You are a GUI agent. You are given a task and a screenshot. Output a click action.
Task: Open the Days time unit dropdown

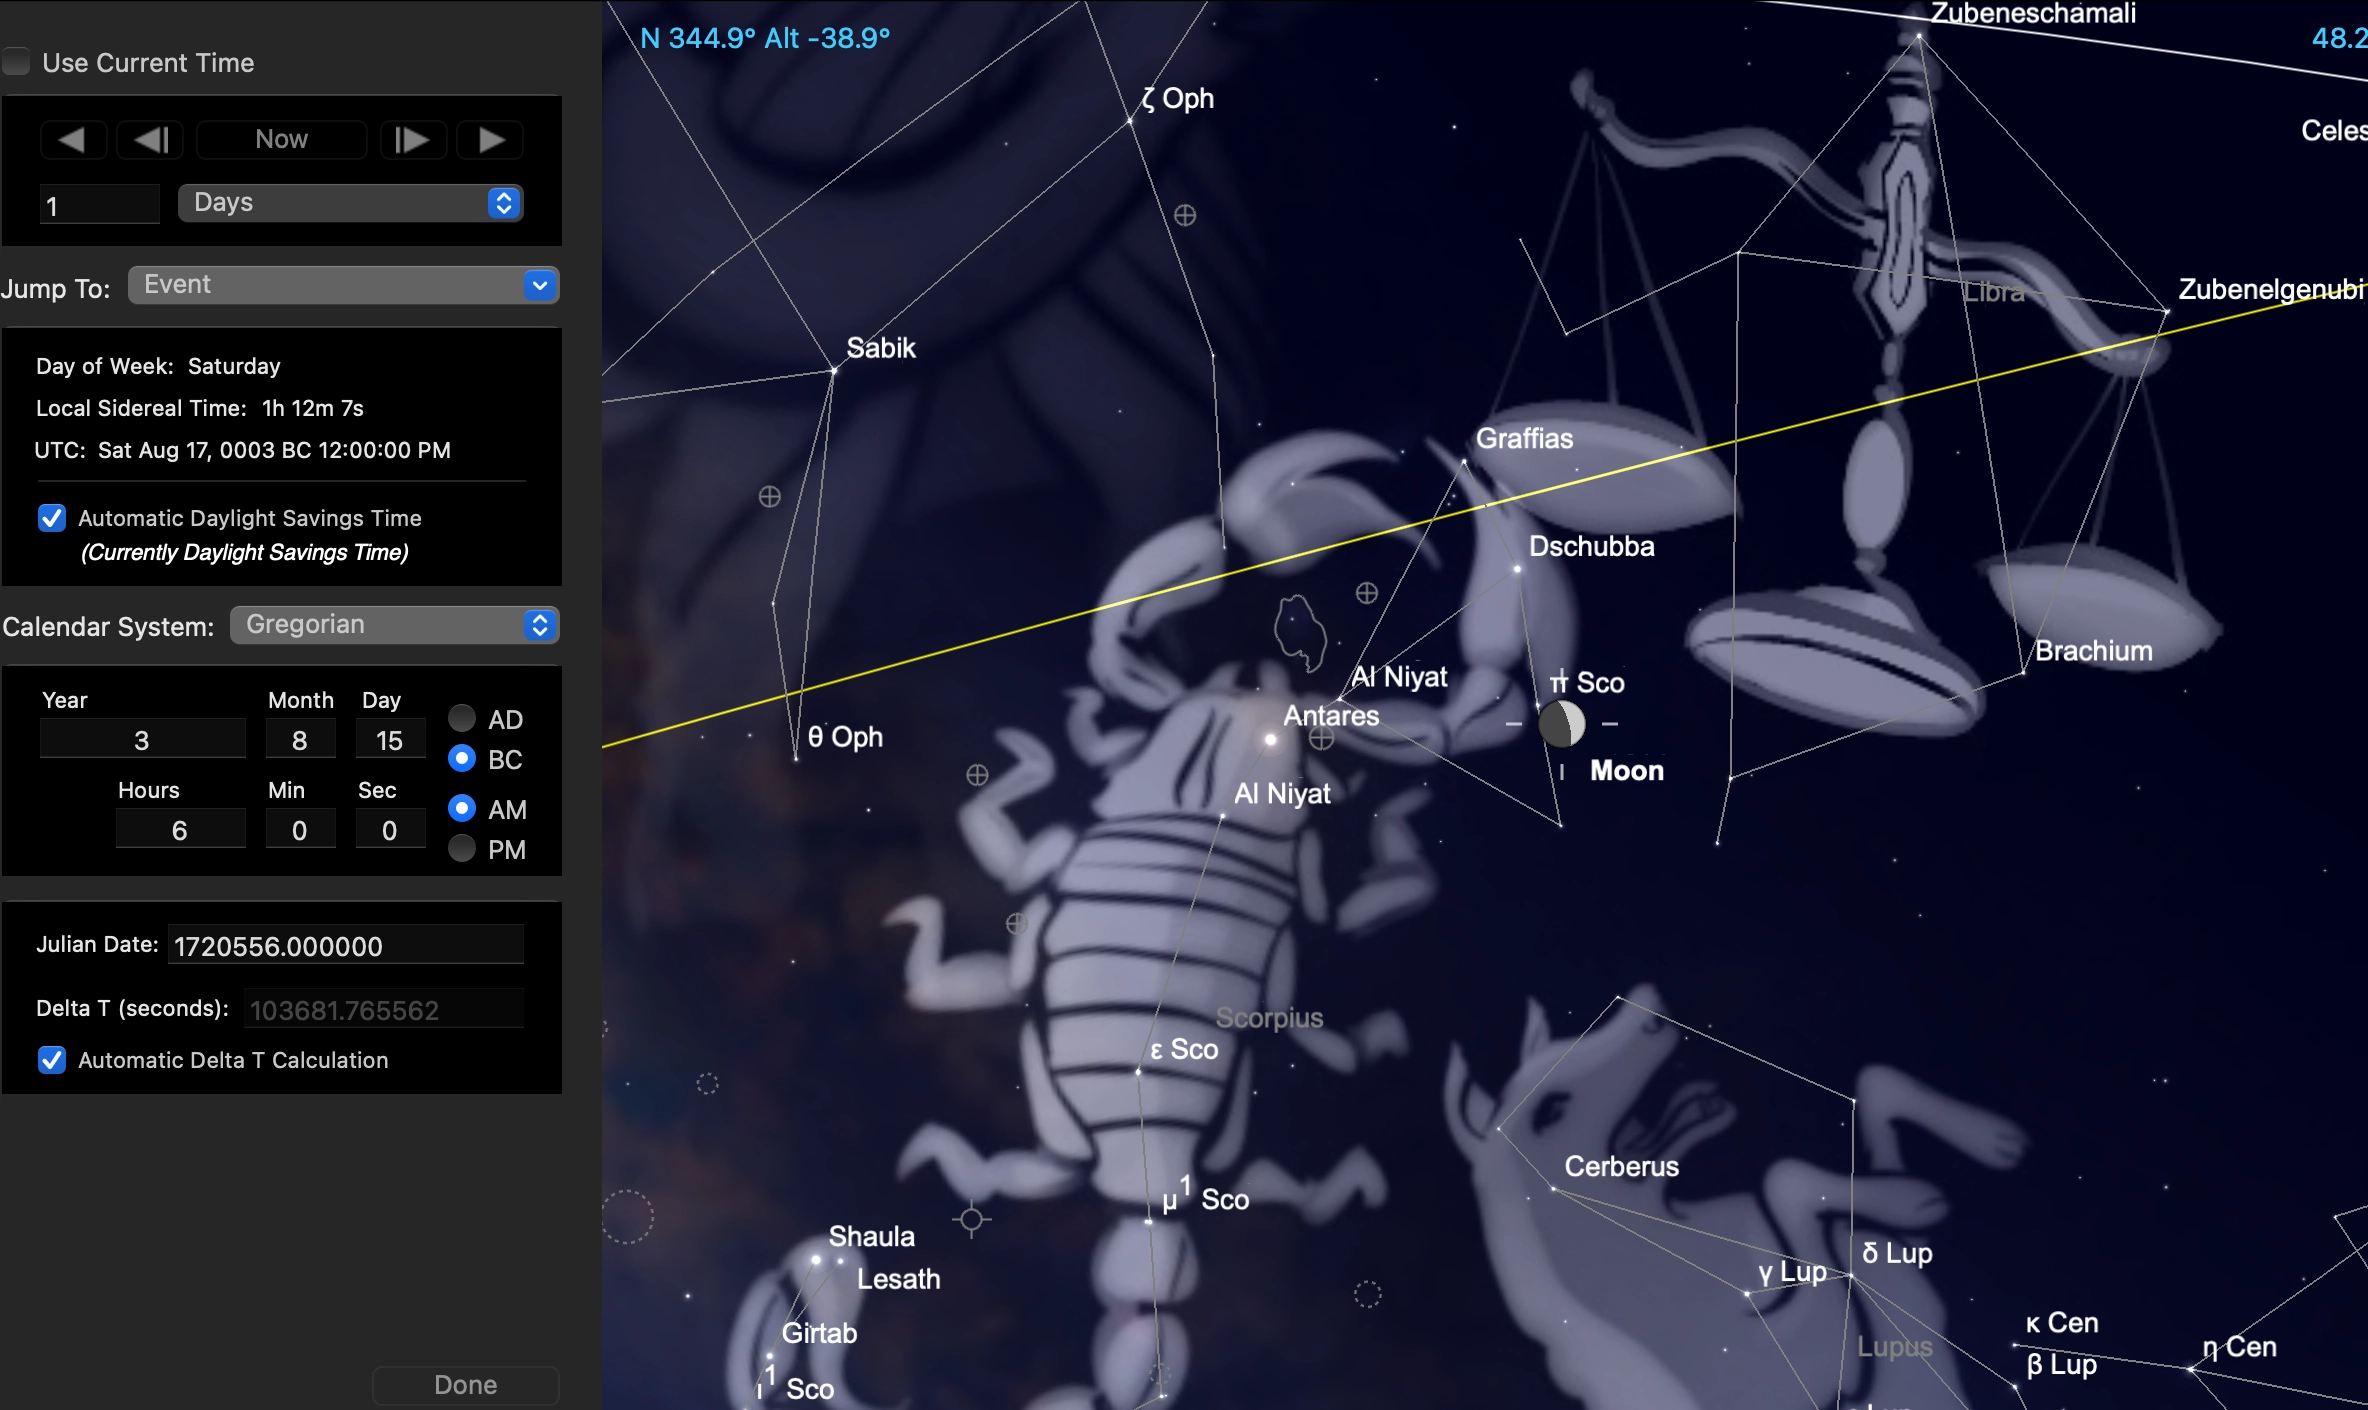[350, 203]
